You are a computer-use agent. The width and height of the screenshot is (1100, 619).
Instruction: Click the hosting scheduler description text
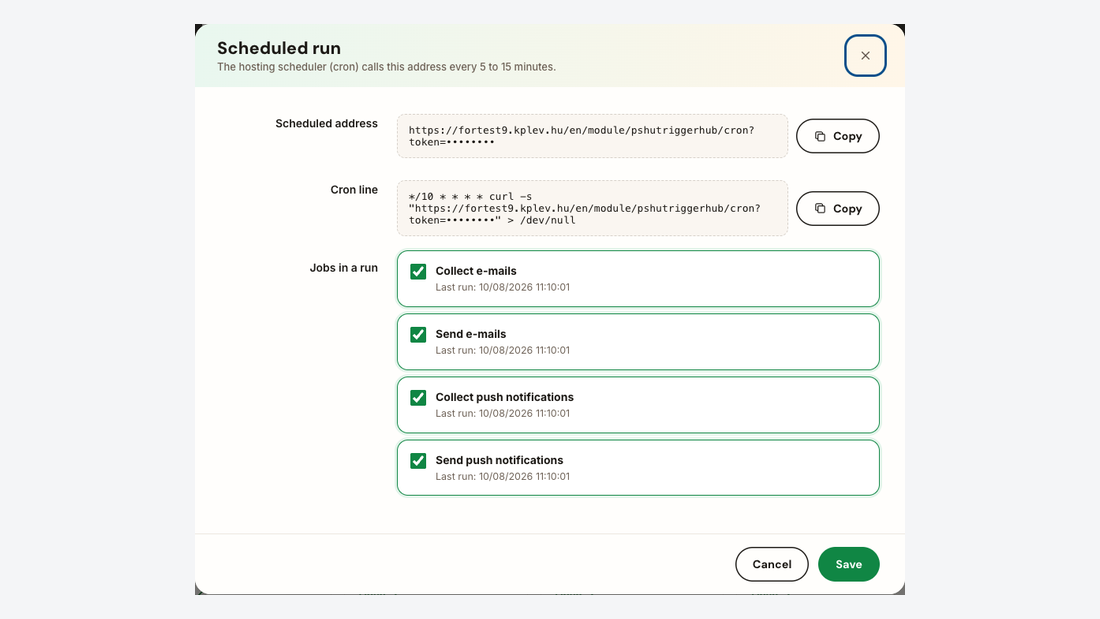tap(386, 67)
